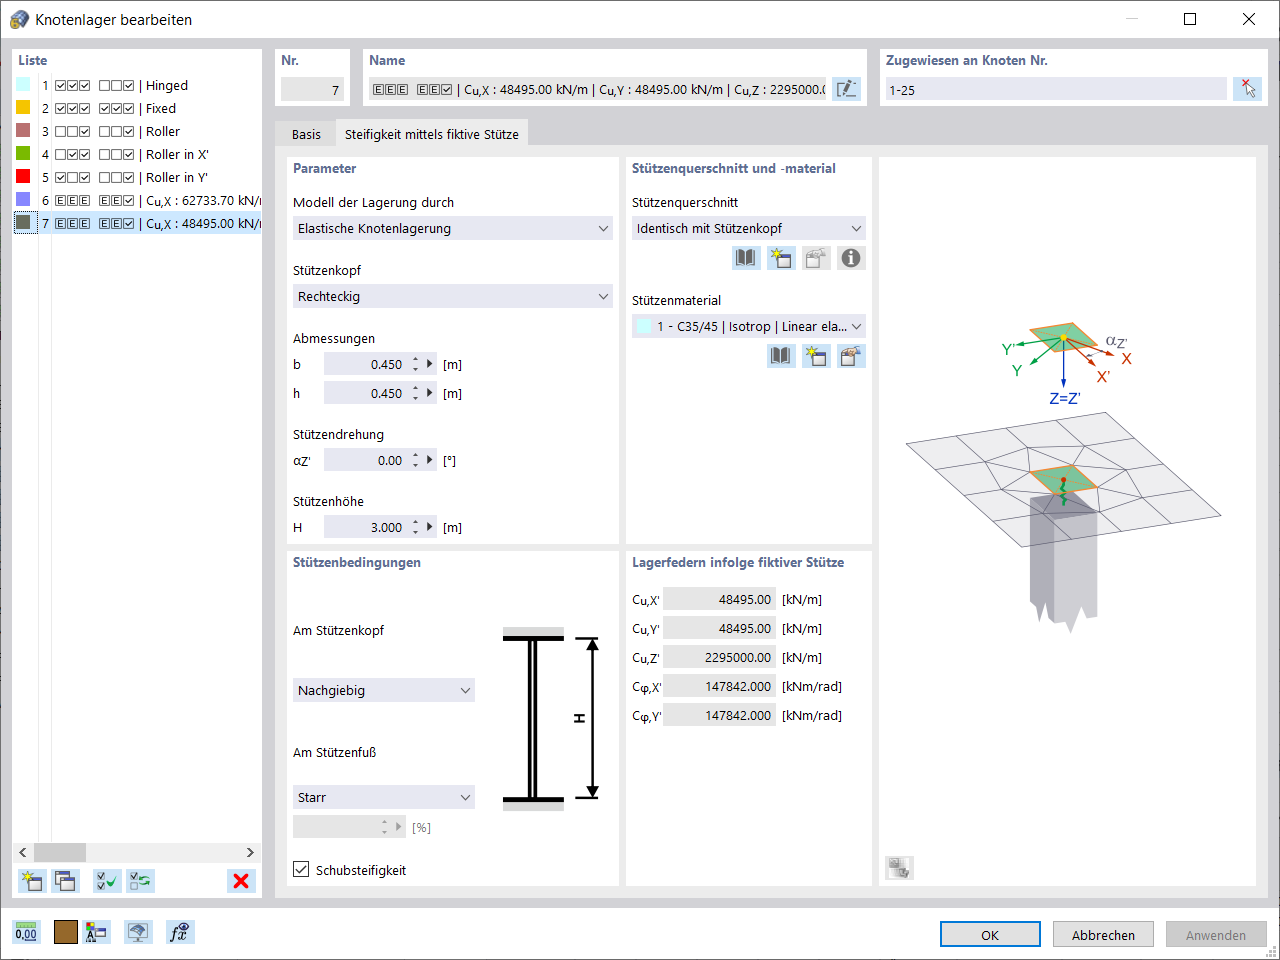Invert the selection in the Liste
This screenshot has height=960, width=1280.
point(141,881)
